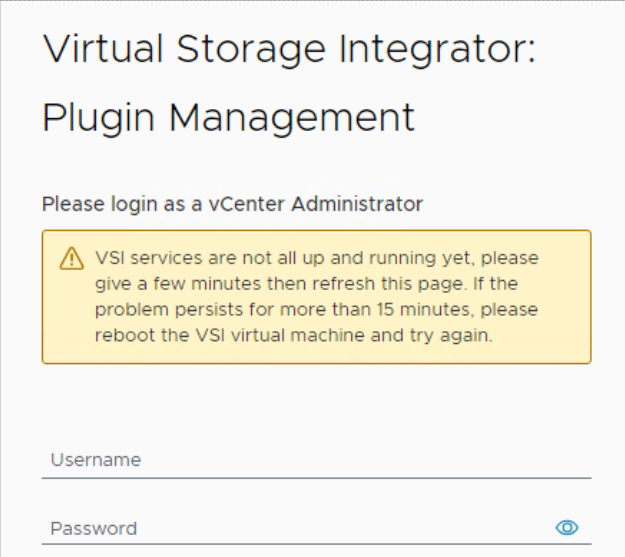
Task: Focus the Username input field
Action: click(316, 461)
